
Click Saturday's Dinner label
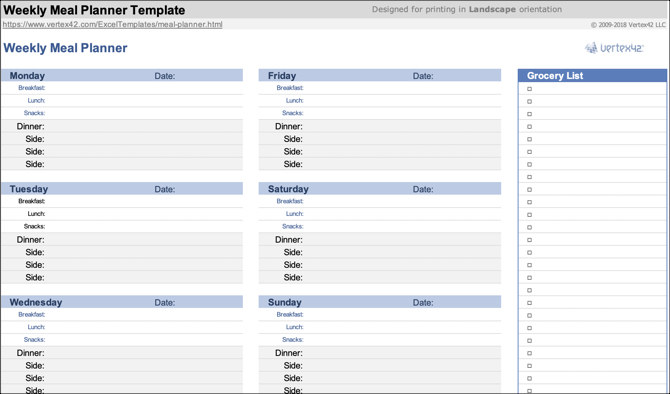click(x=289, y=239)
